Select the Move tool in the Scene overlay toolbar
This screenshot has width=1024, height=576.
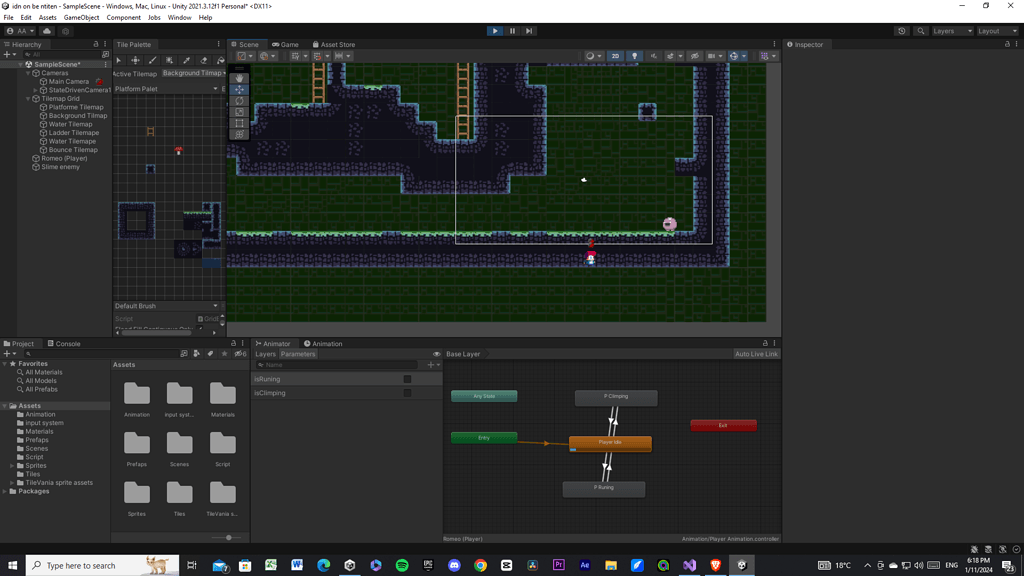(239, 89)
